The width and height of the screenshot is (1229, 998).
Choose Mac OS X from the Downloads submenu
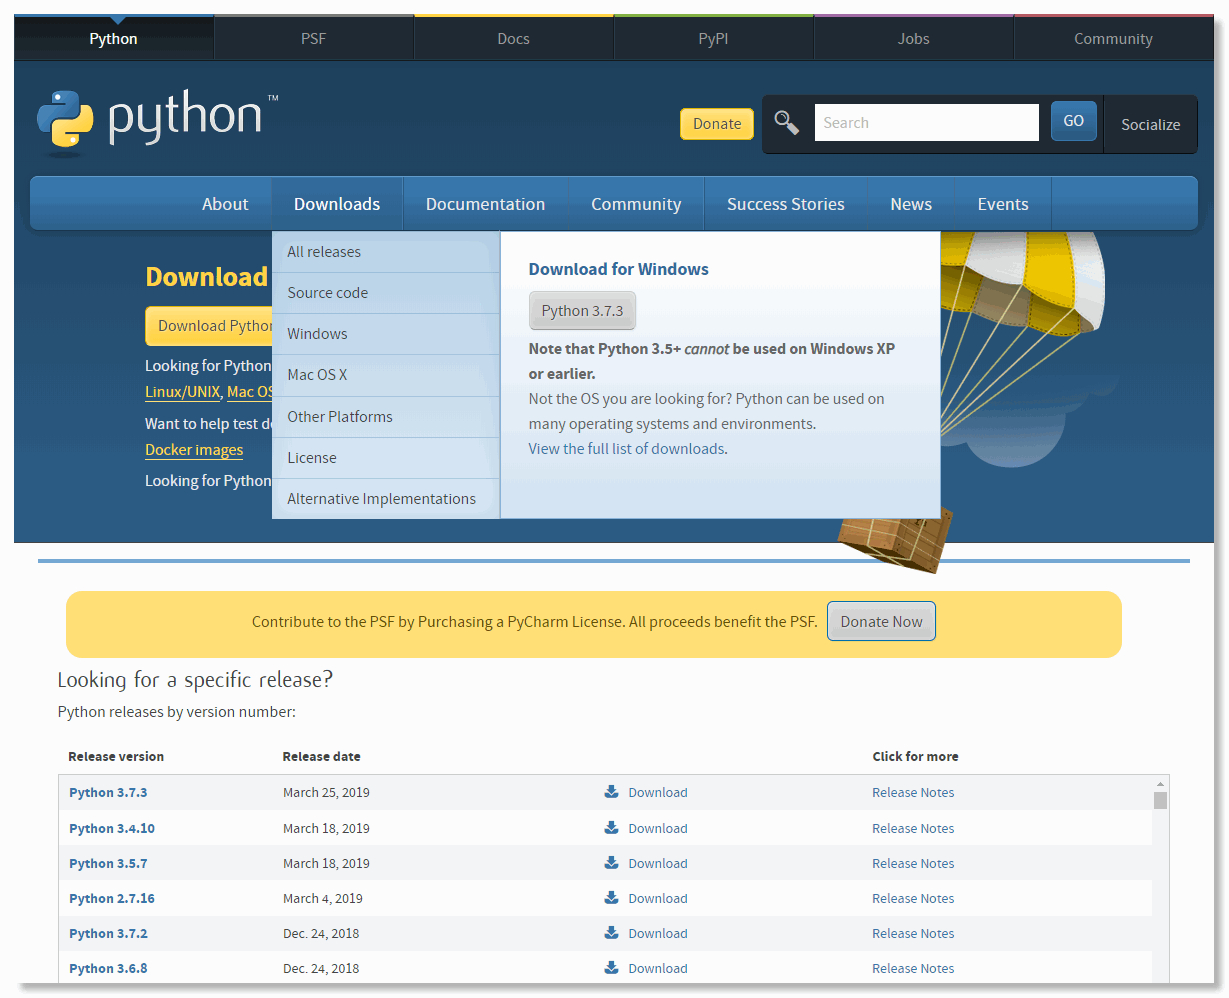point(386,375)
